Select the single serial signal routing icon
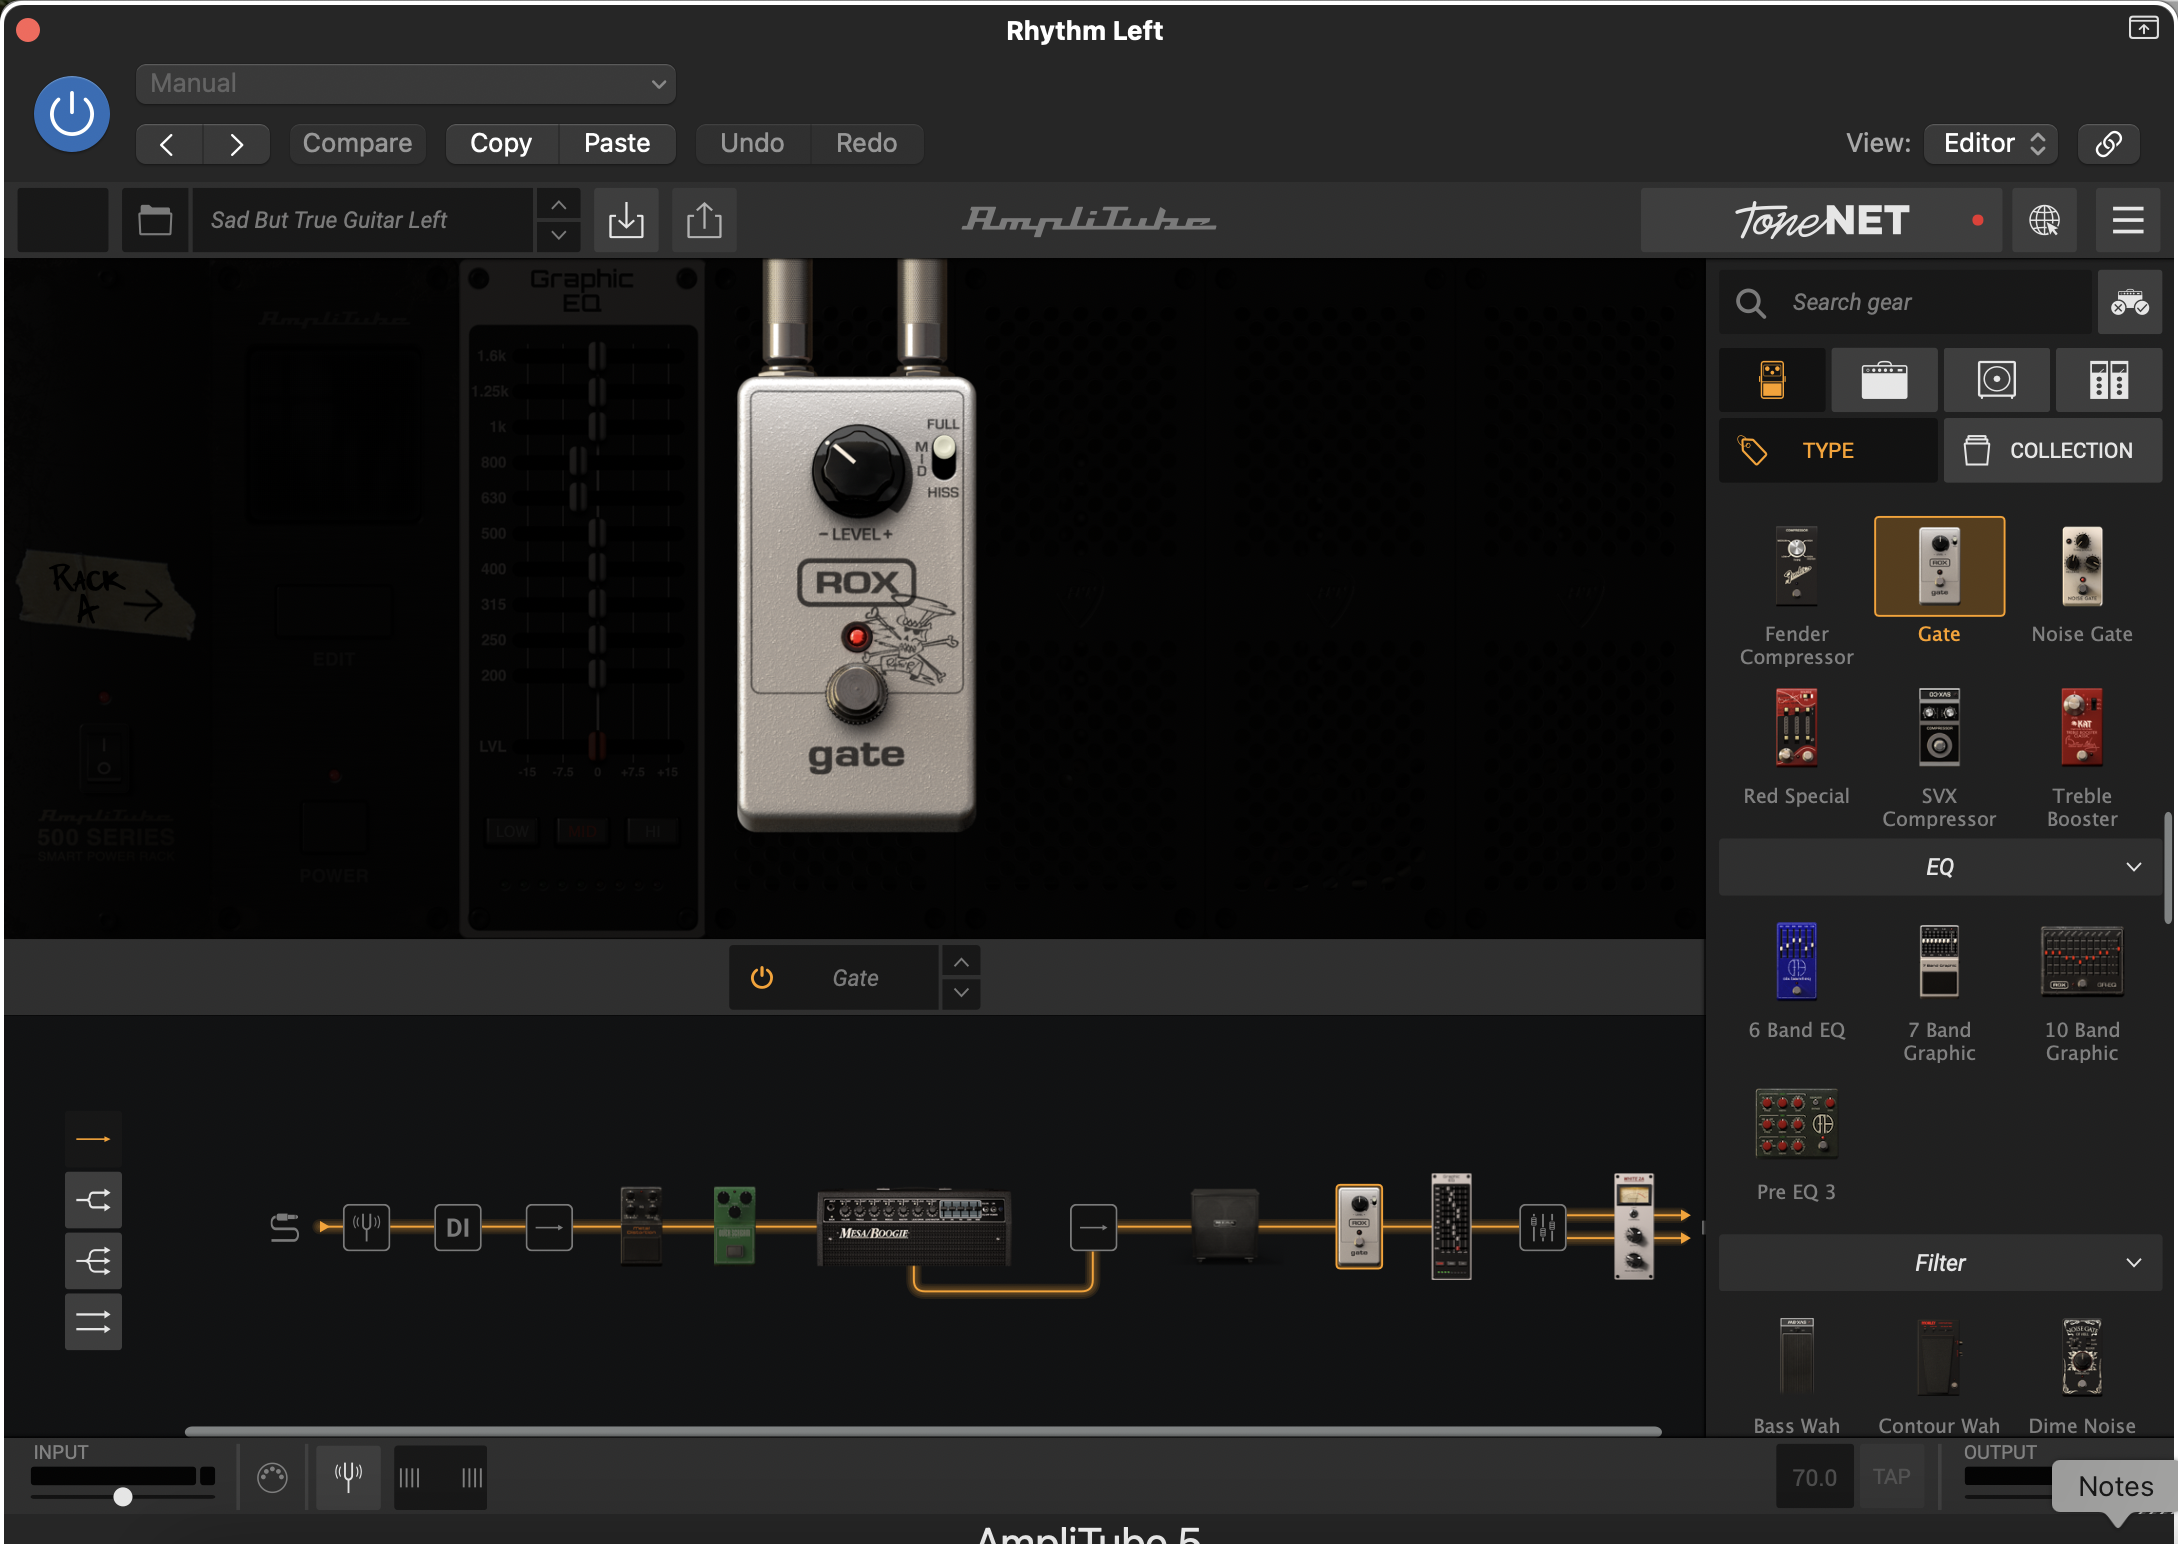 [x=93, y=1139]
